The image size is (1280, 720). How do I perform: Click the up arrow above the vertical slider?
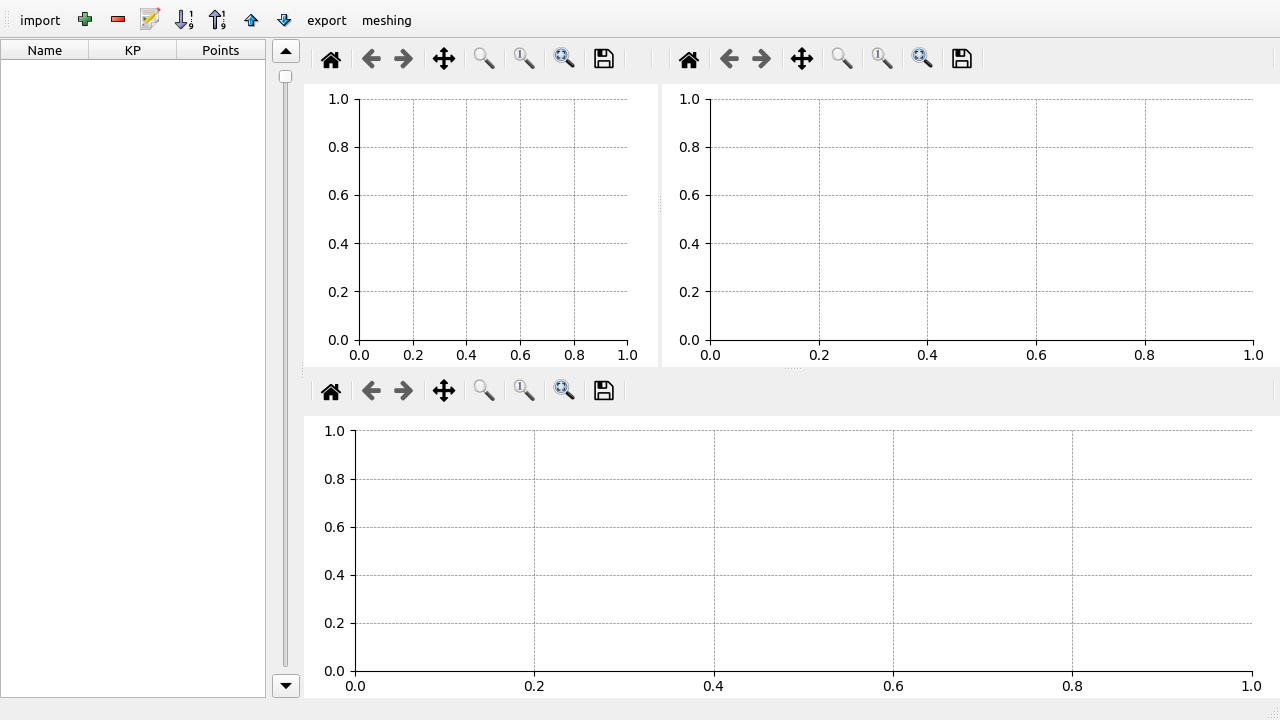pyautogui.click(x=286, y=51)
